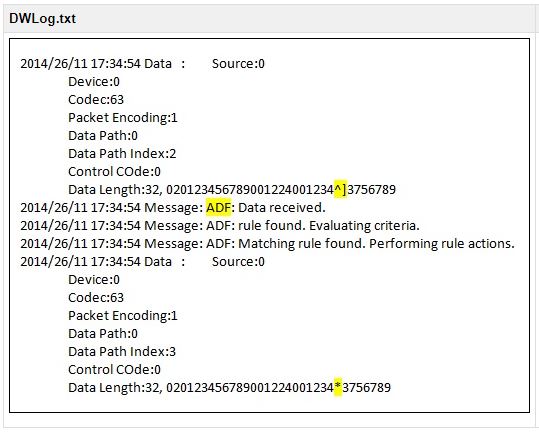The width and height of the screenshot is (539, 433).
Task: Click the last Data Length:32 line
Action: click(x=230, y=387)
